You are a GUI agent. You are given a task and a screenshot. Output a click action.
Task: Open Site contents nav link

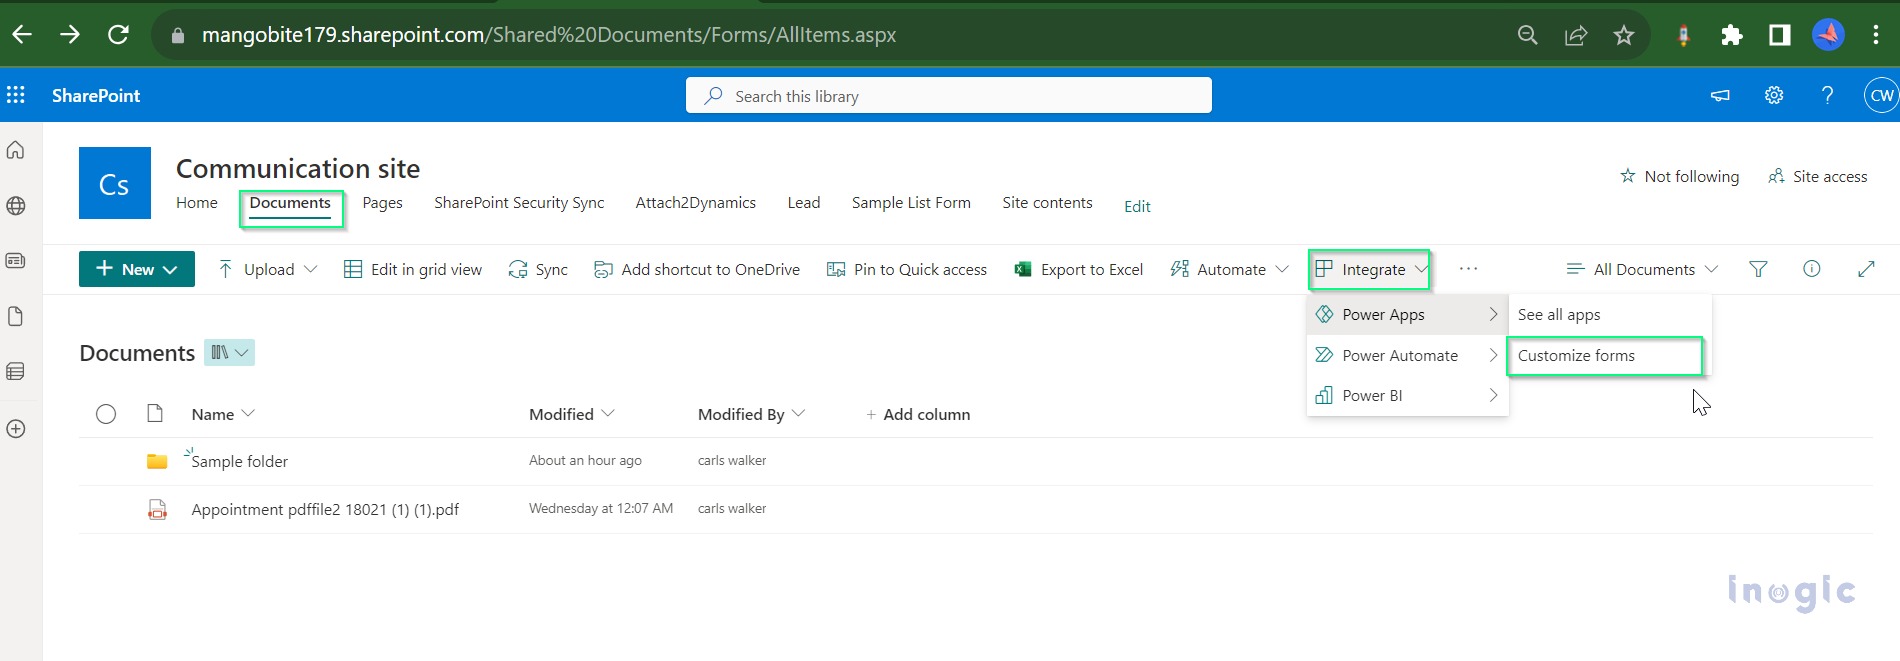pos(1047,202)
